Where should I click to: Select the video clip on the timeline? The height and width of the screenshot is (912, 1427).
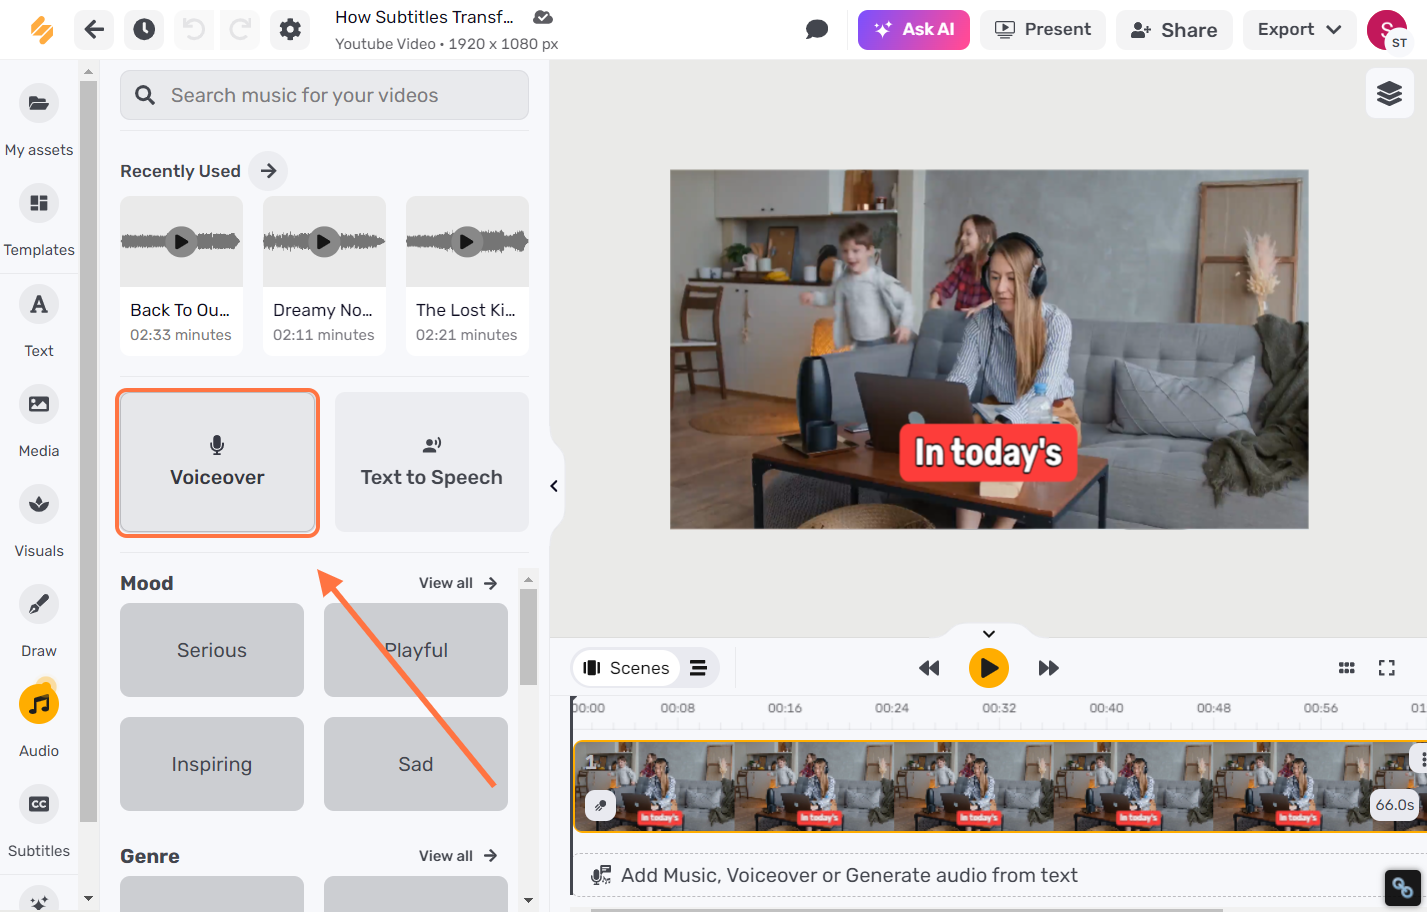click(x=1000, y=786)
